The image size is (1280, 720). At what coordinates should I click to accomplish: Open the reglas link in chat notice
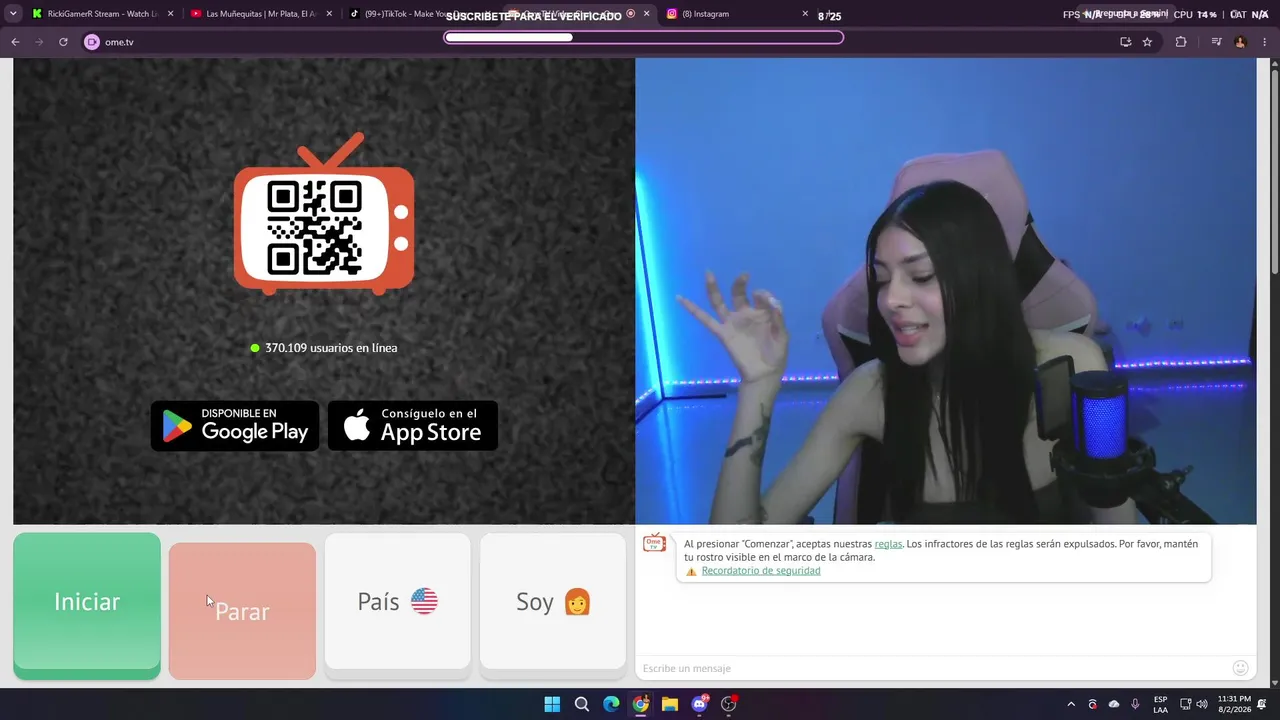point(888,544)
